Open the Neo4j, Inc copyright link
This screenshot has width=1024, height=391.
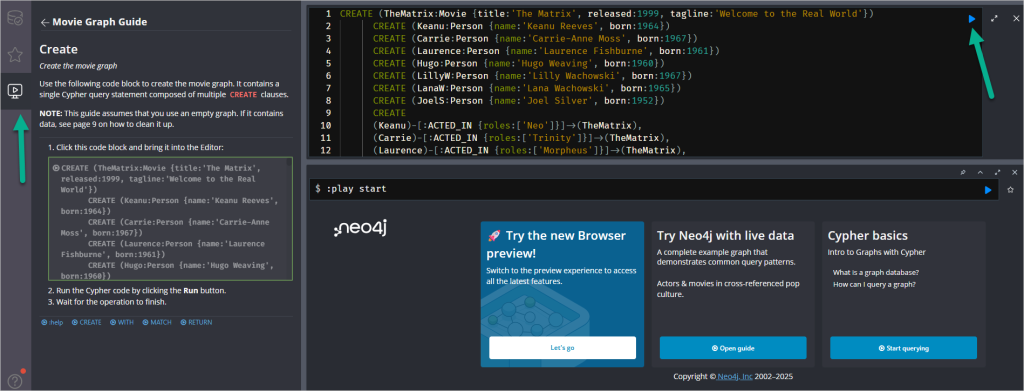(735, 377)
